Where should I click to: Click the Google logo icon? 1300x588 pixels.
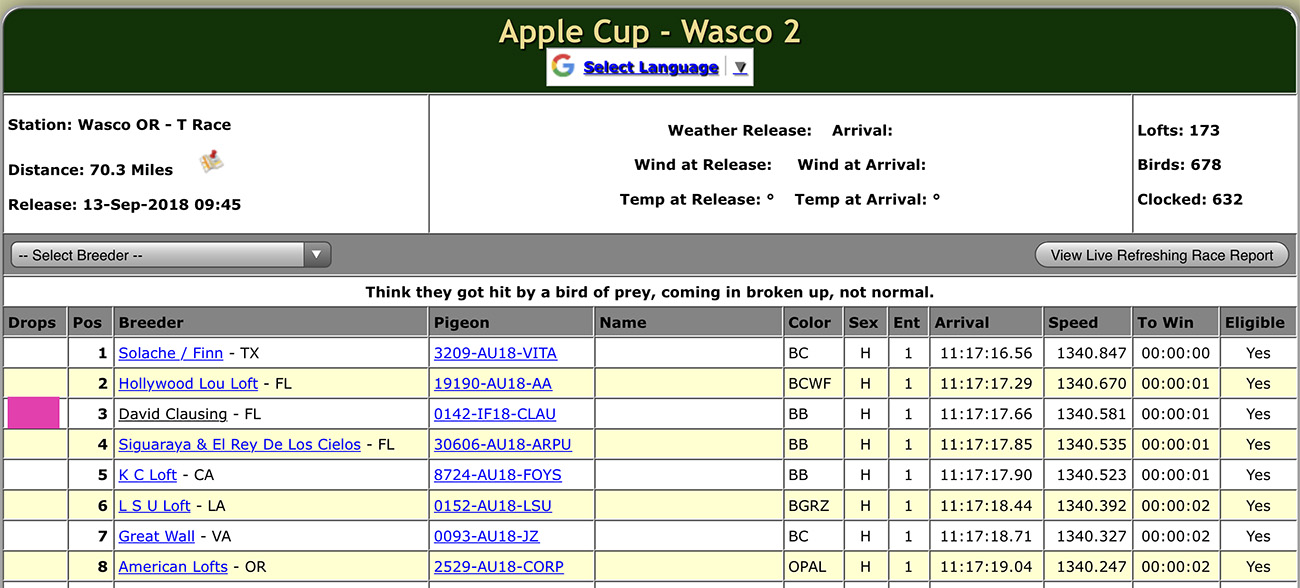click(x=563, y=67)
